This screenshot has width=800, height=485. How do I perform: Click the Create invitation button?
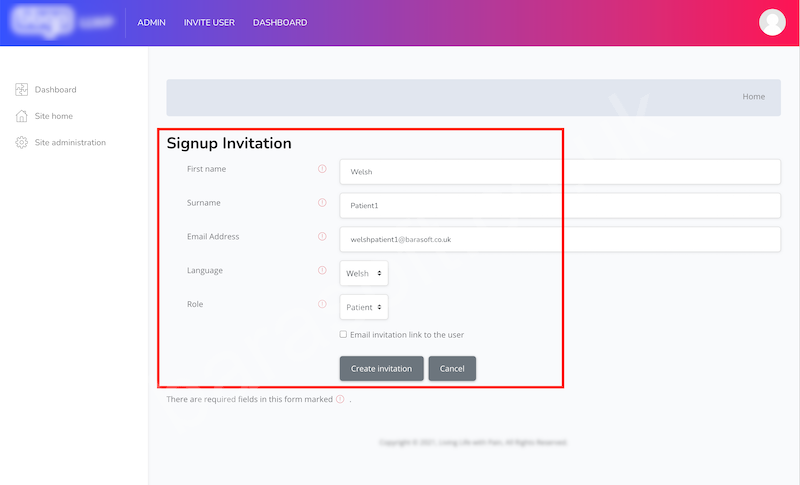point(382,368)
